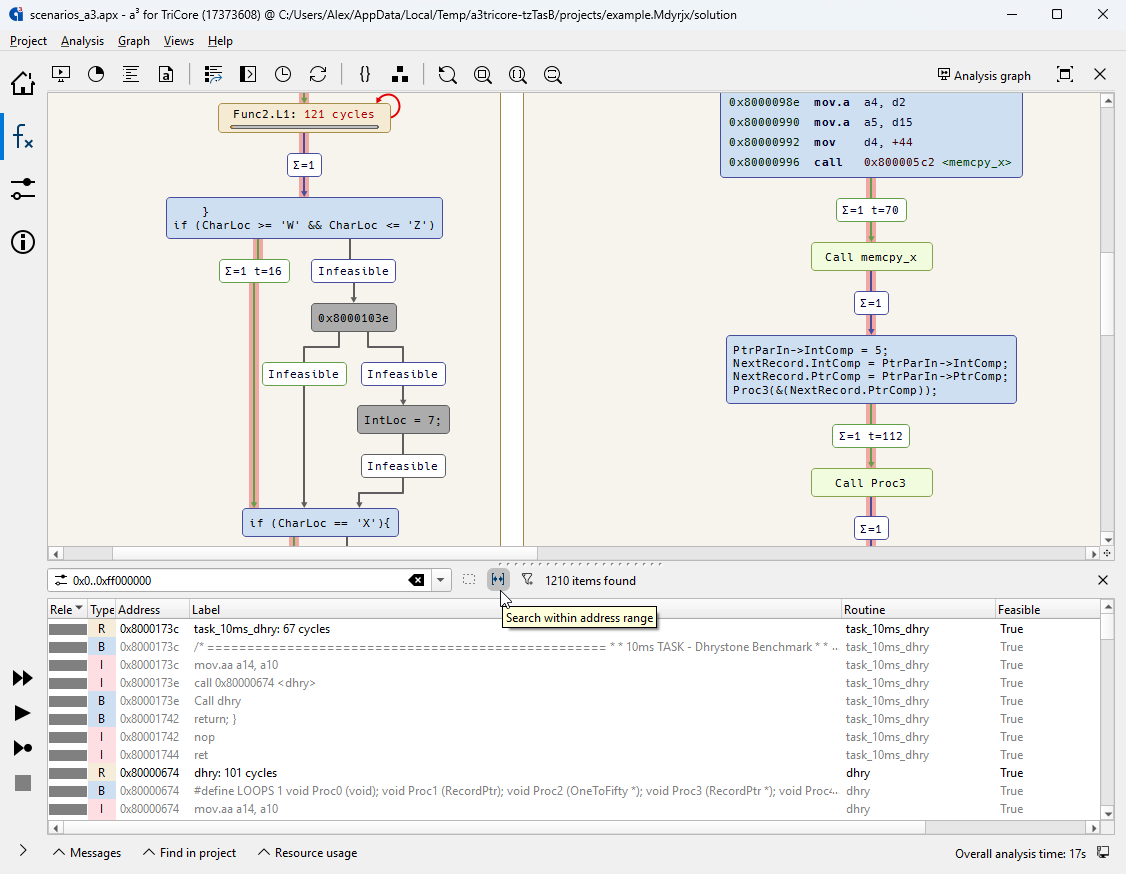
Task: Click the stop square button in sidebar
Action: pos(23,783)
